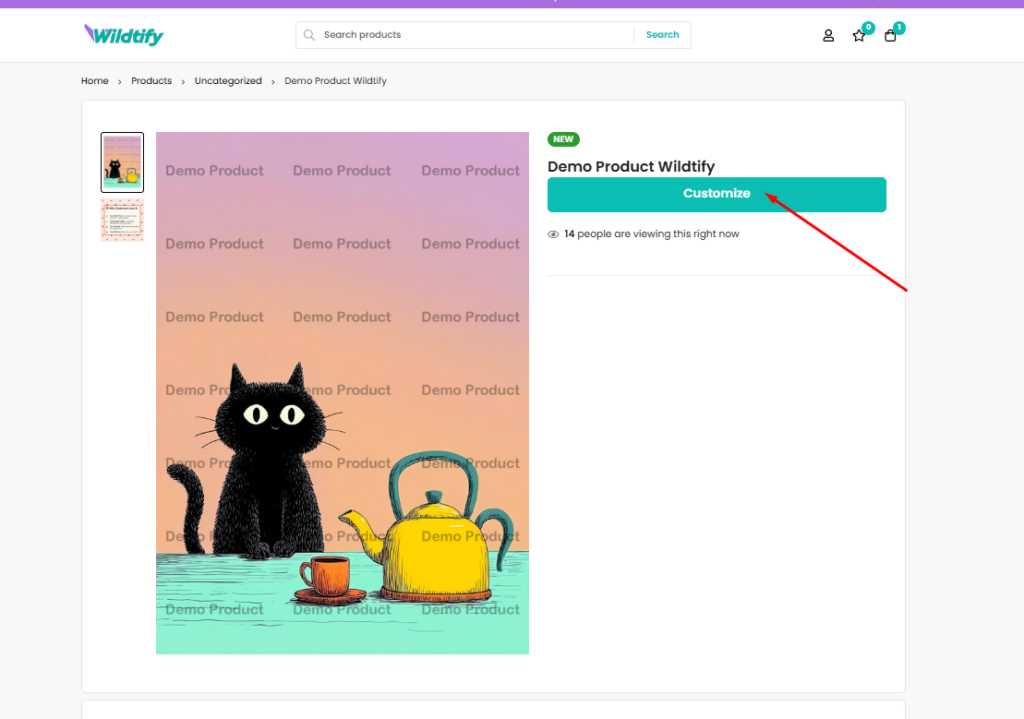This screenshot has width=1024, height=719.
Task: Click the Demo Product Wildtify product heading
Action: point(631,167)
